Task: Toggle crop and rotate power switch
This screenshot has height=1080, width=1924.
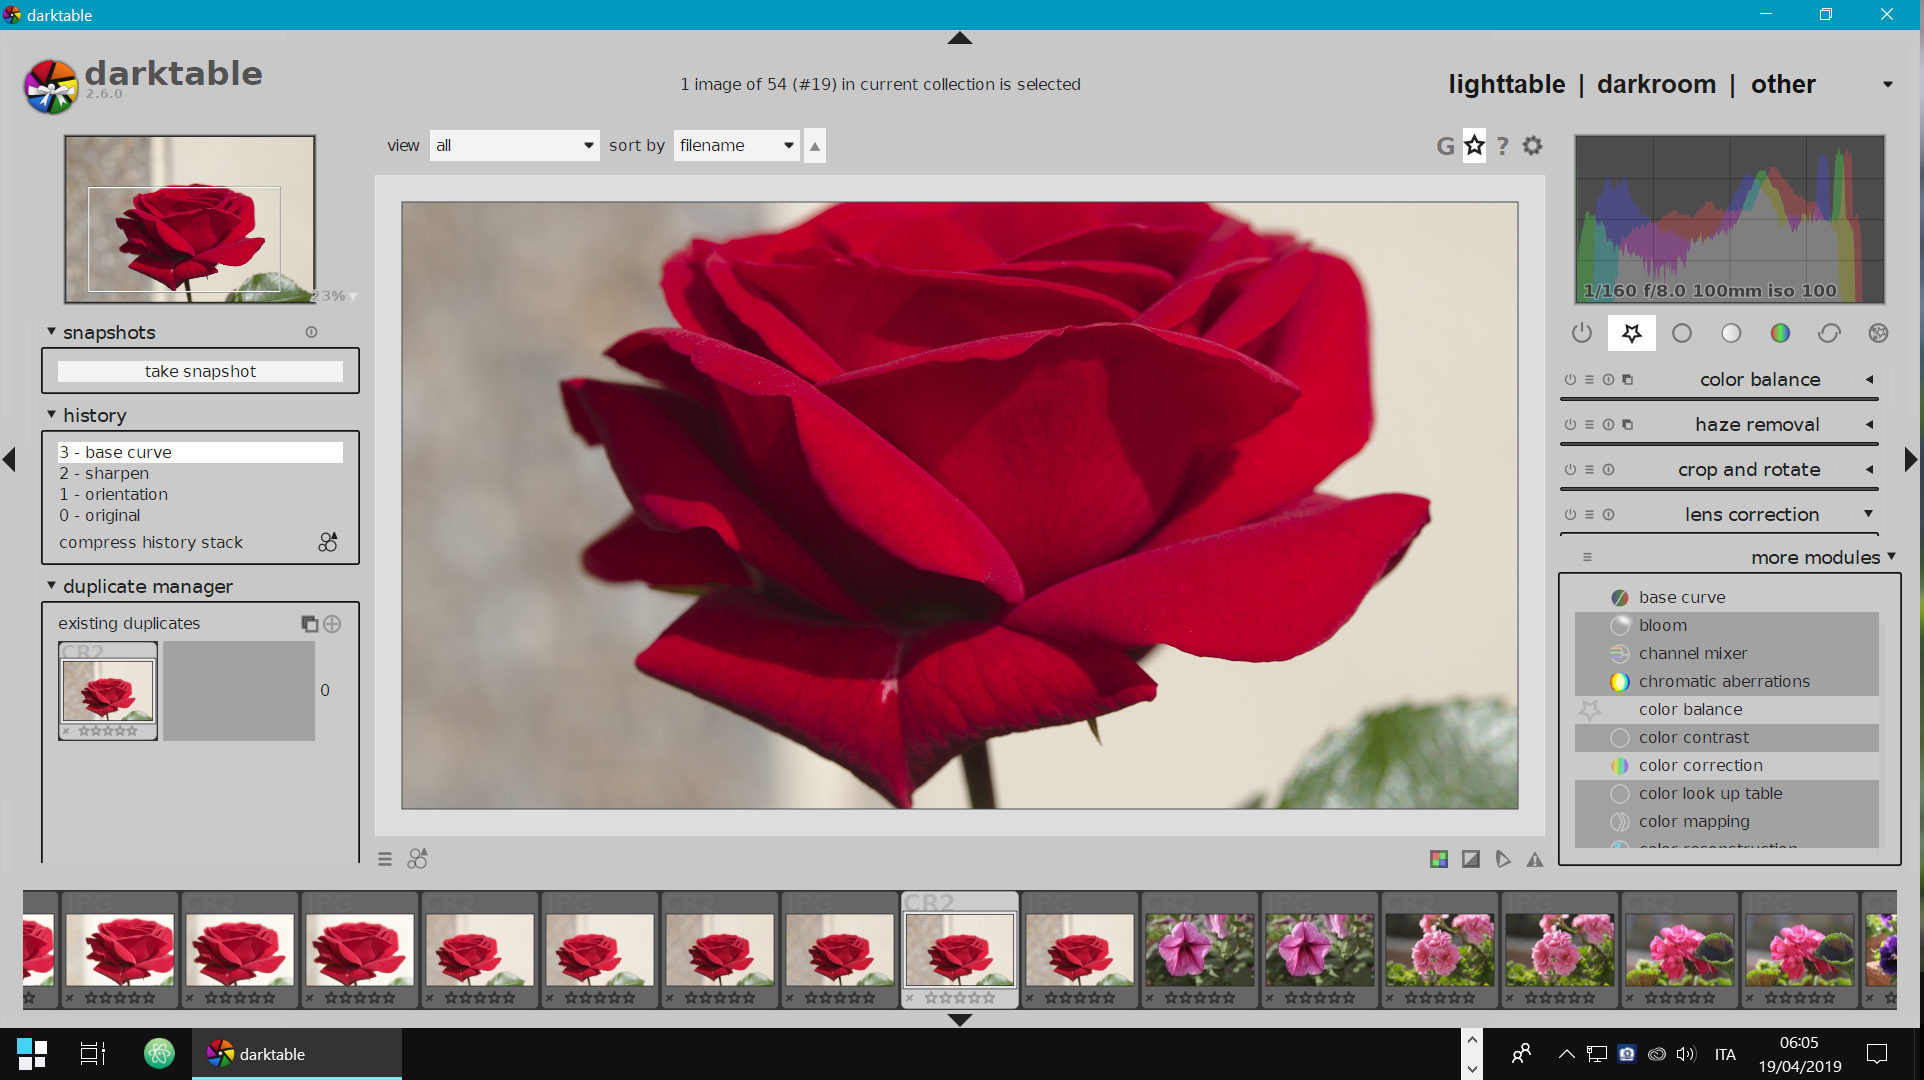Action: [x=1570, y=470]
